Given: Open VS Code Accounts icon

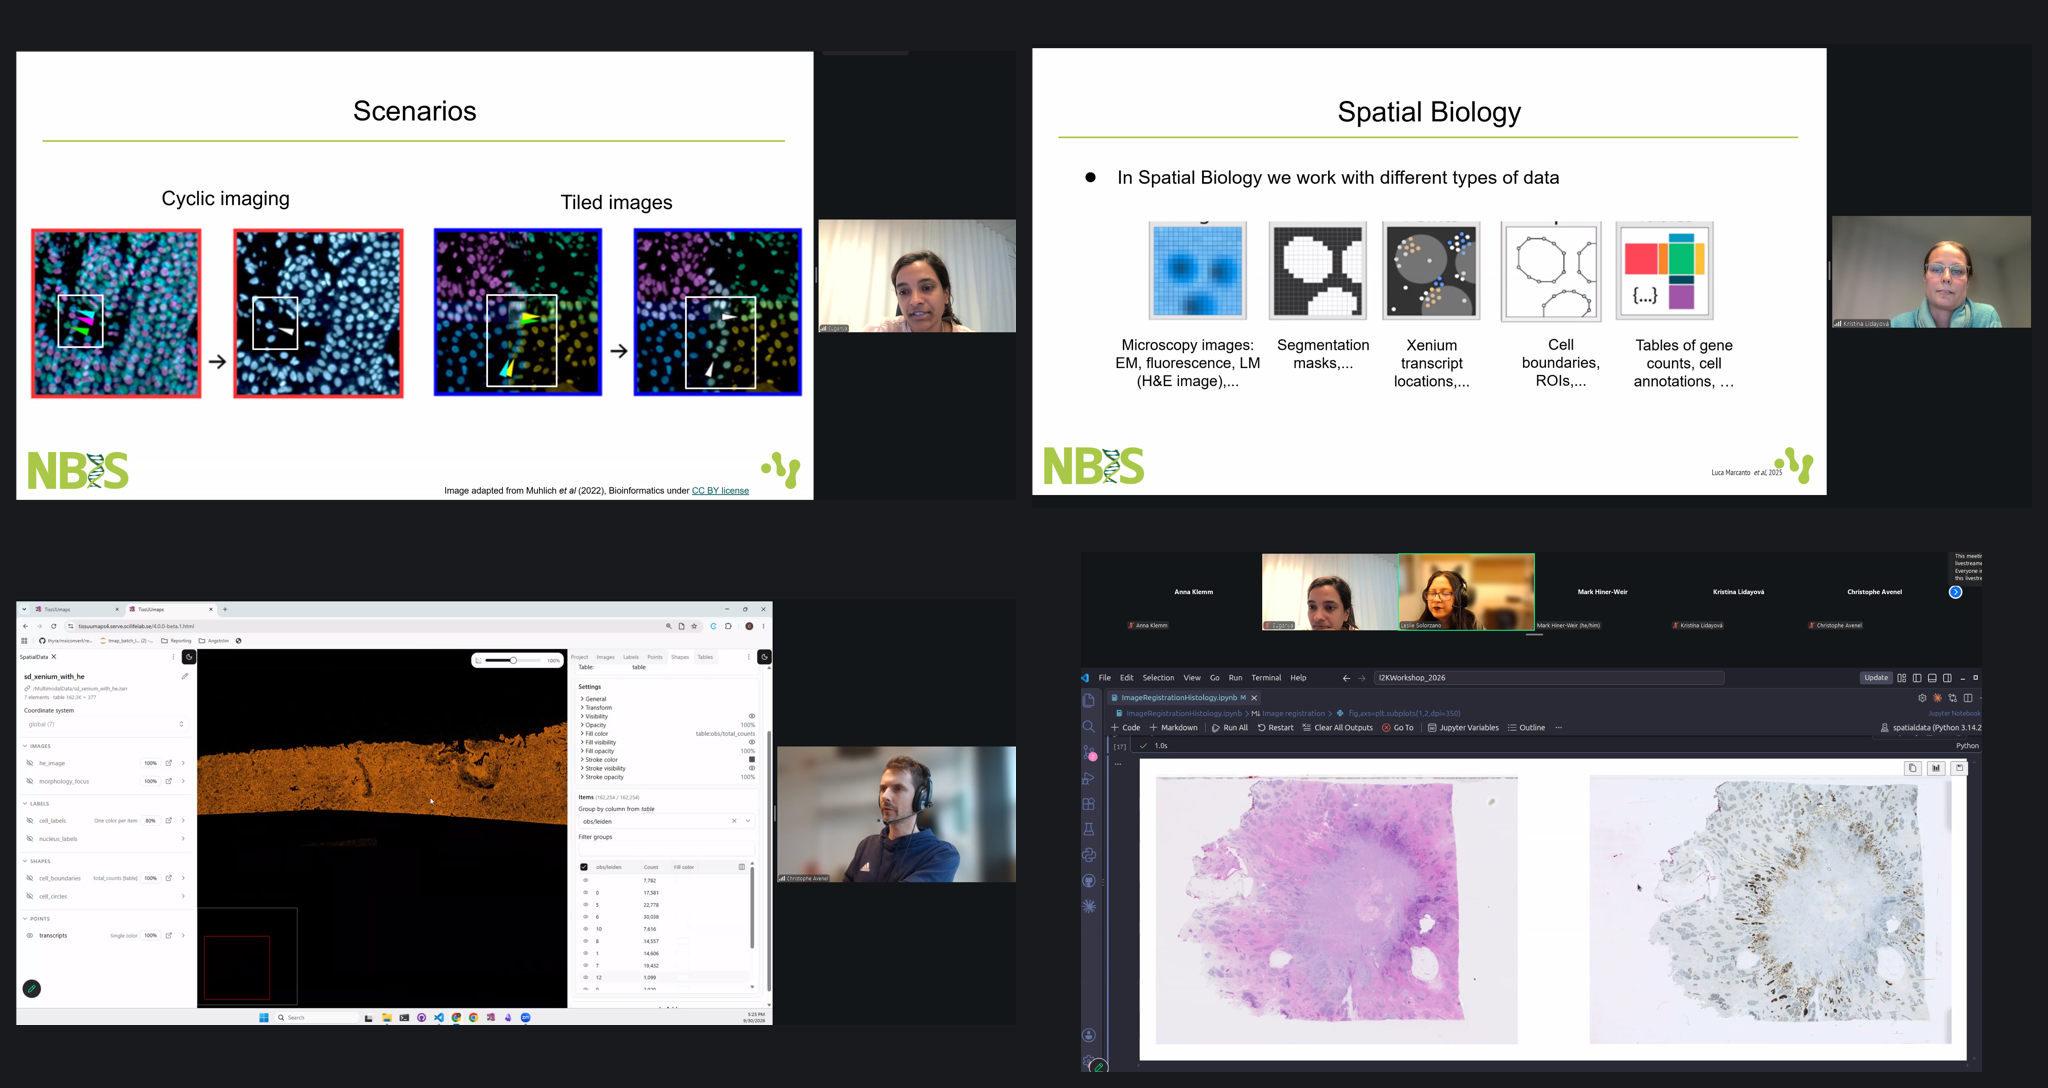Looking at the screenshot, I should pos(1089,1035).
